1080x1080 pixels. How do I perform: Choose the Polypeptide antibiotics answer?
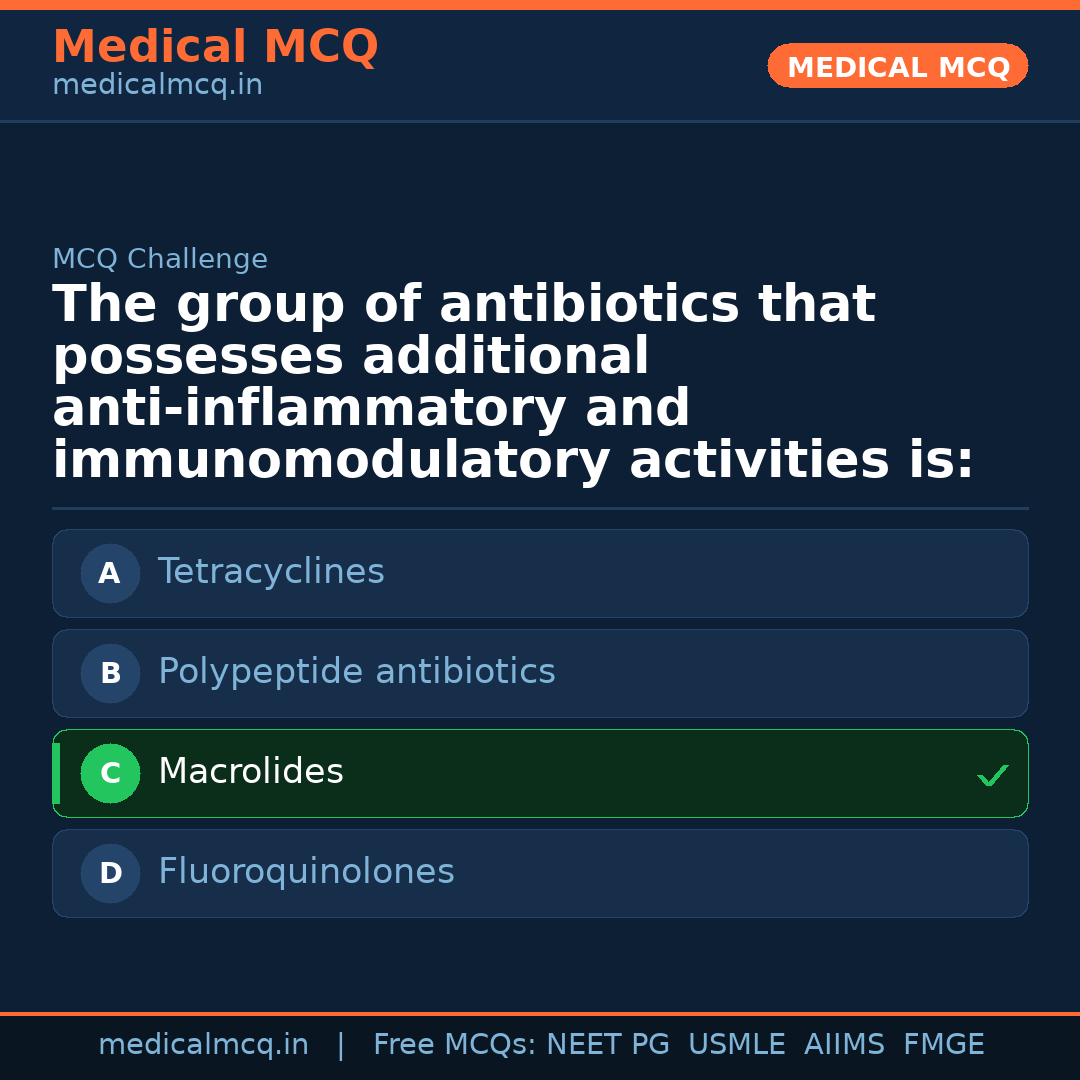click(356, 672)
